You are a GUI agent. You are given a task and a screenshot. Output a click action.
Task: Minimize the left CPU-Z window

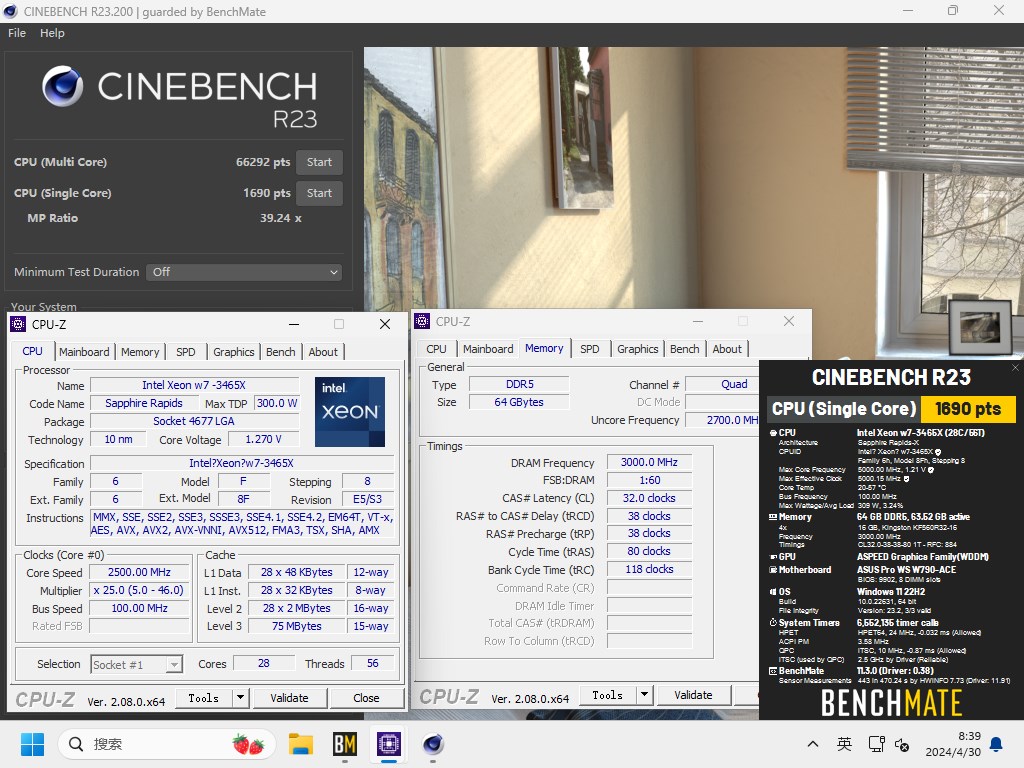pos(294,324)
